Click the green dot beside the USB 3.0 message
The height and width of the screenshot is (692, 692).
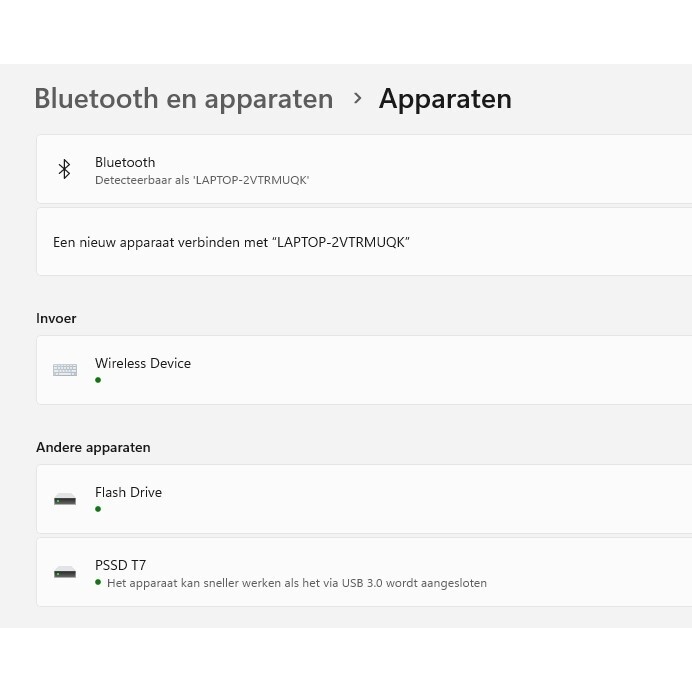98,582
